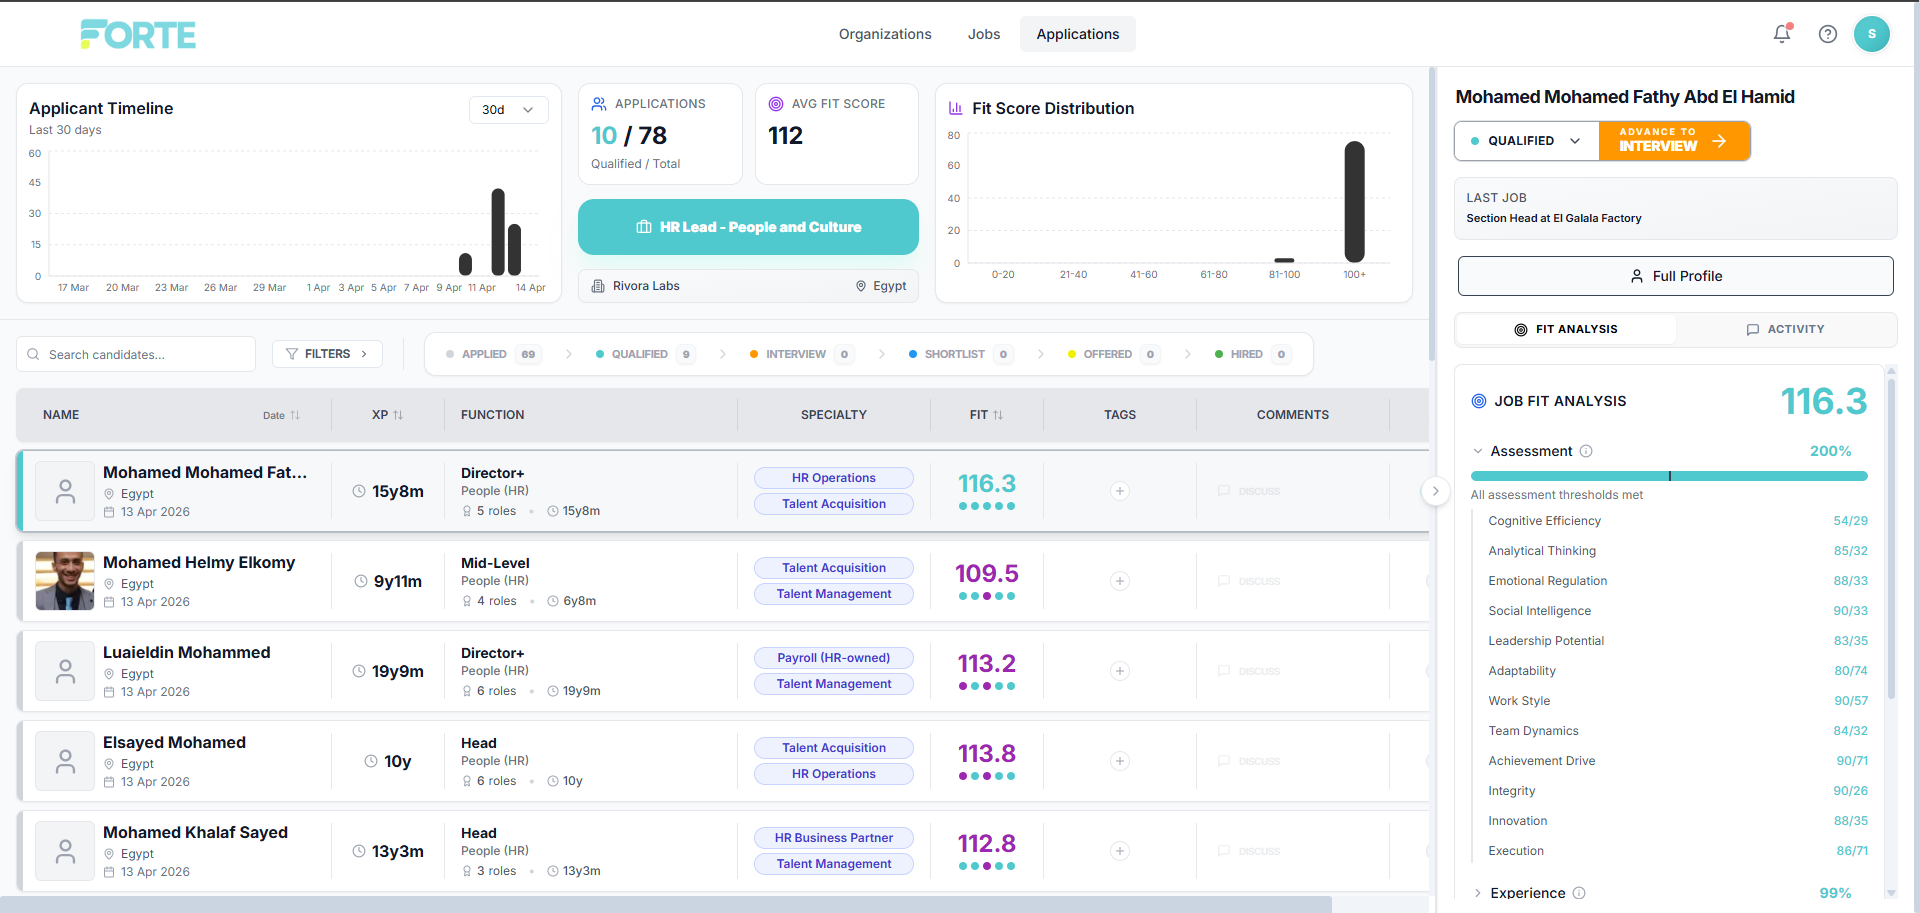Click HR Lead - People and Culture button

click(748, 227)
